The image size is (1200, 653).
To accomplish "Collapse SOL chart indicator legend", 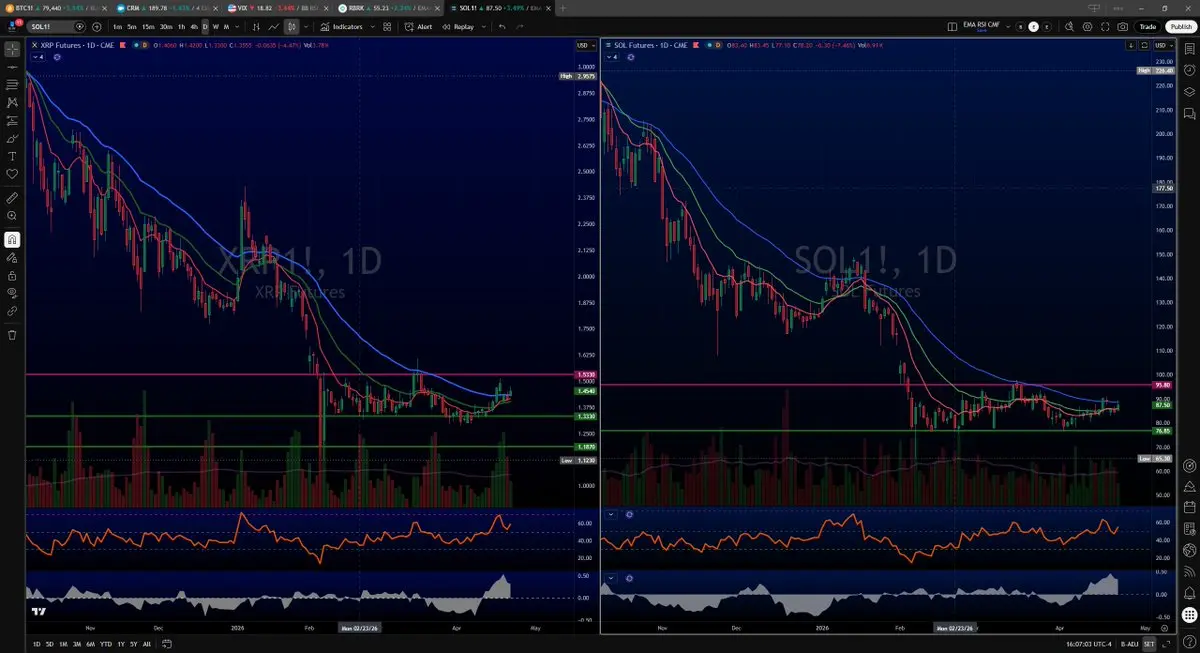I will (612, 57).
